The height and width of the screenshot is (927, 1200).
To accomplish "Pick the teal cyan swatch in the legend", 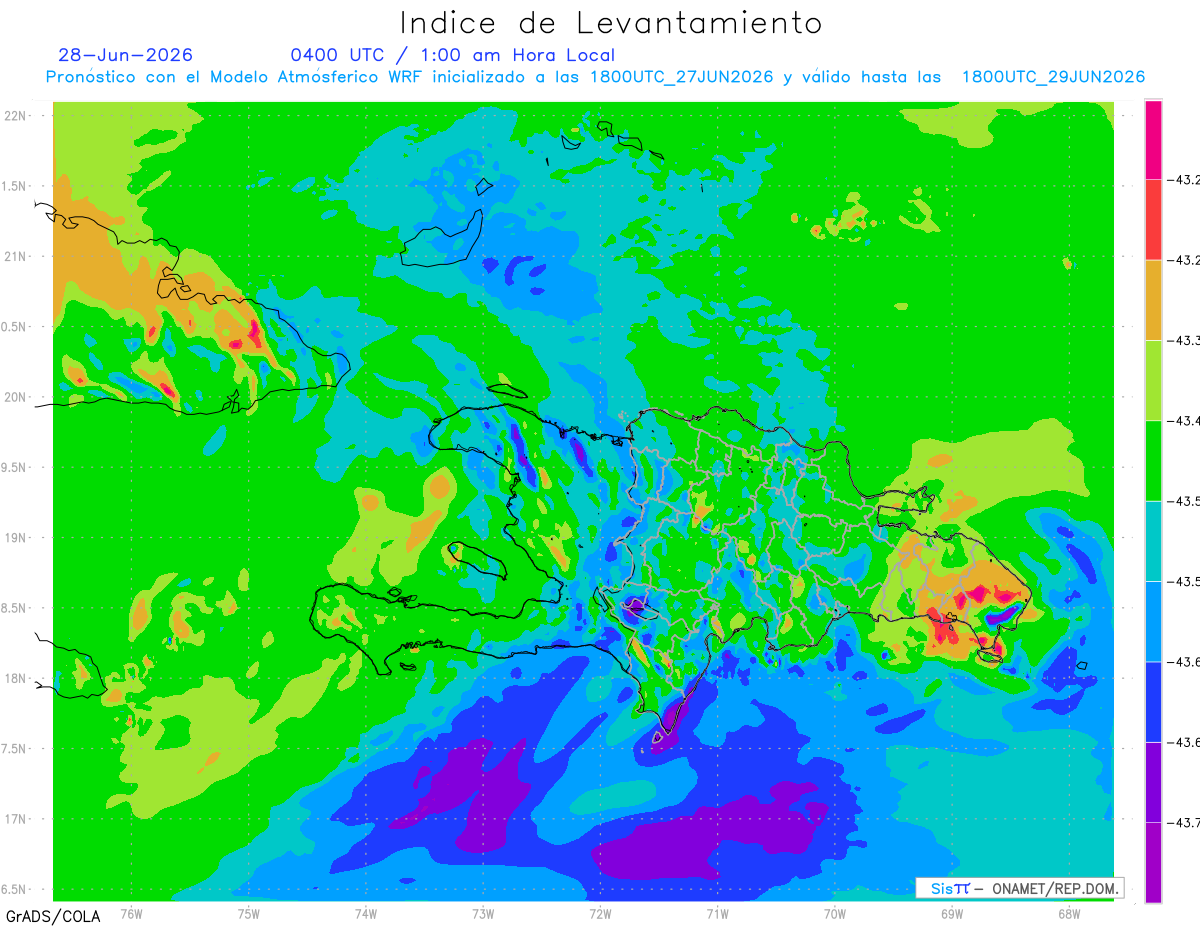I will pyautogui.click(x=1153, y=540).
